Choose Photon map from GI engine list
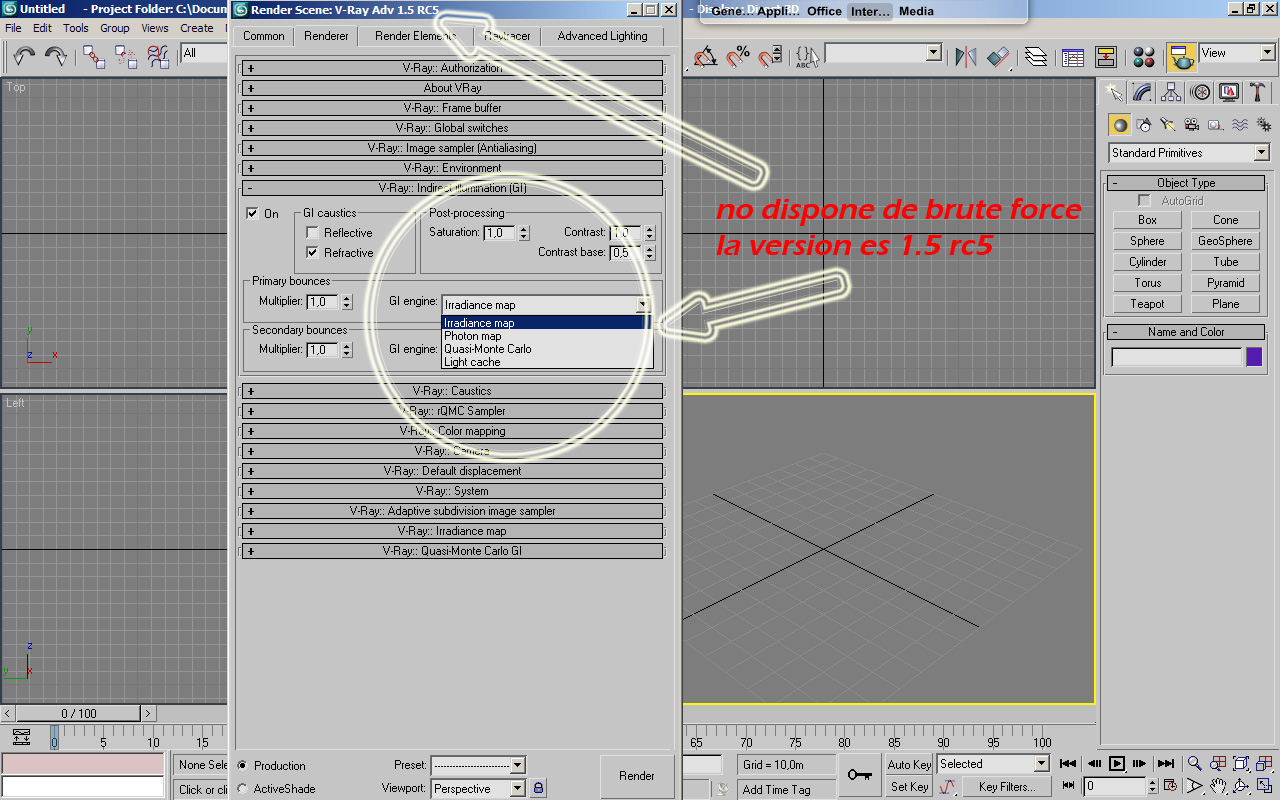This screenshot has width=1280, height=800. pyautogui.click(x=546, y=336)
